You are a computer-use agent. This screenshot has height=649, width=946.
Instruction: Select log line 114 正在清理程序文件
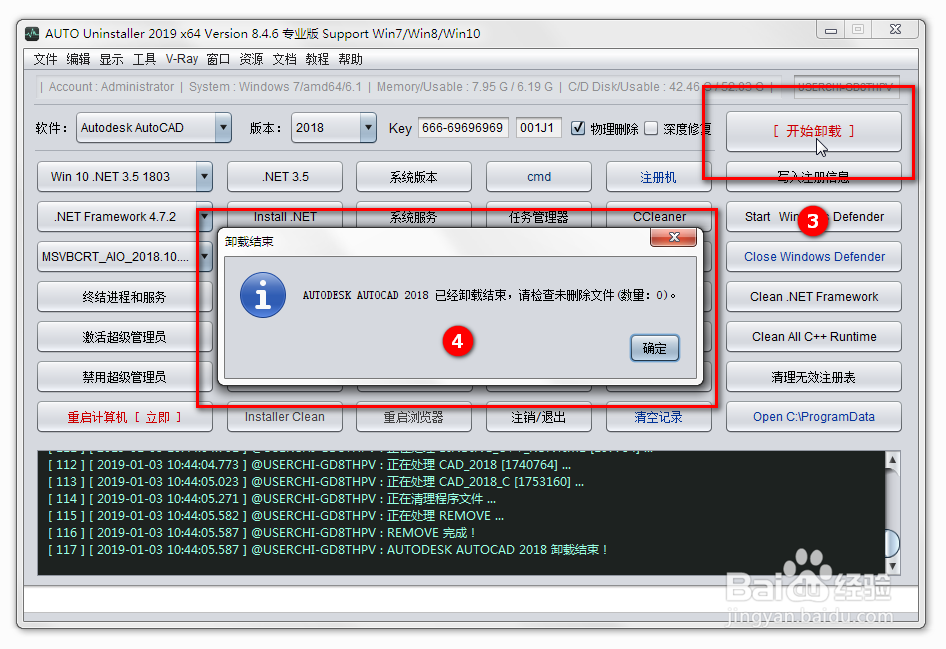[x=272, y=498]
